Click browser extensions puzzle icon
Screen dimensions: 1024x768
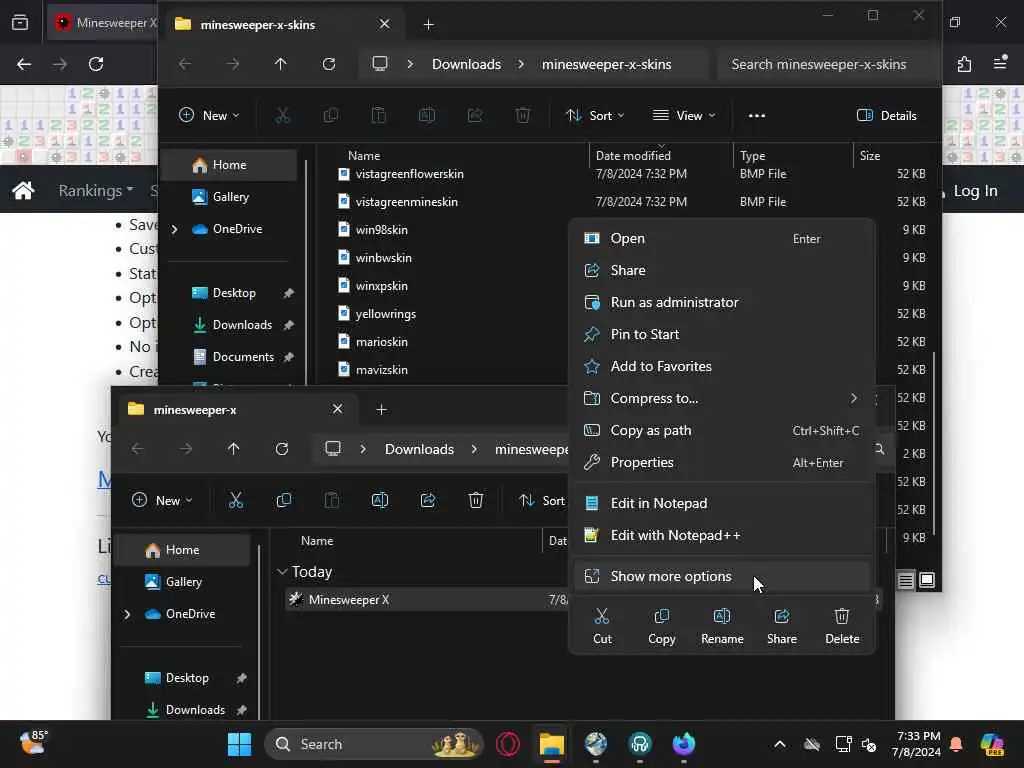tap(964, 64)
